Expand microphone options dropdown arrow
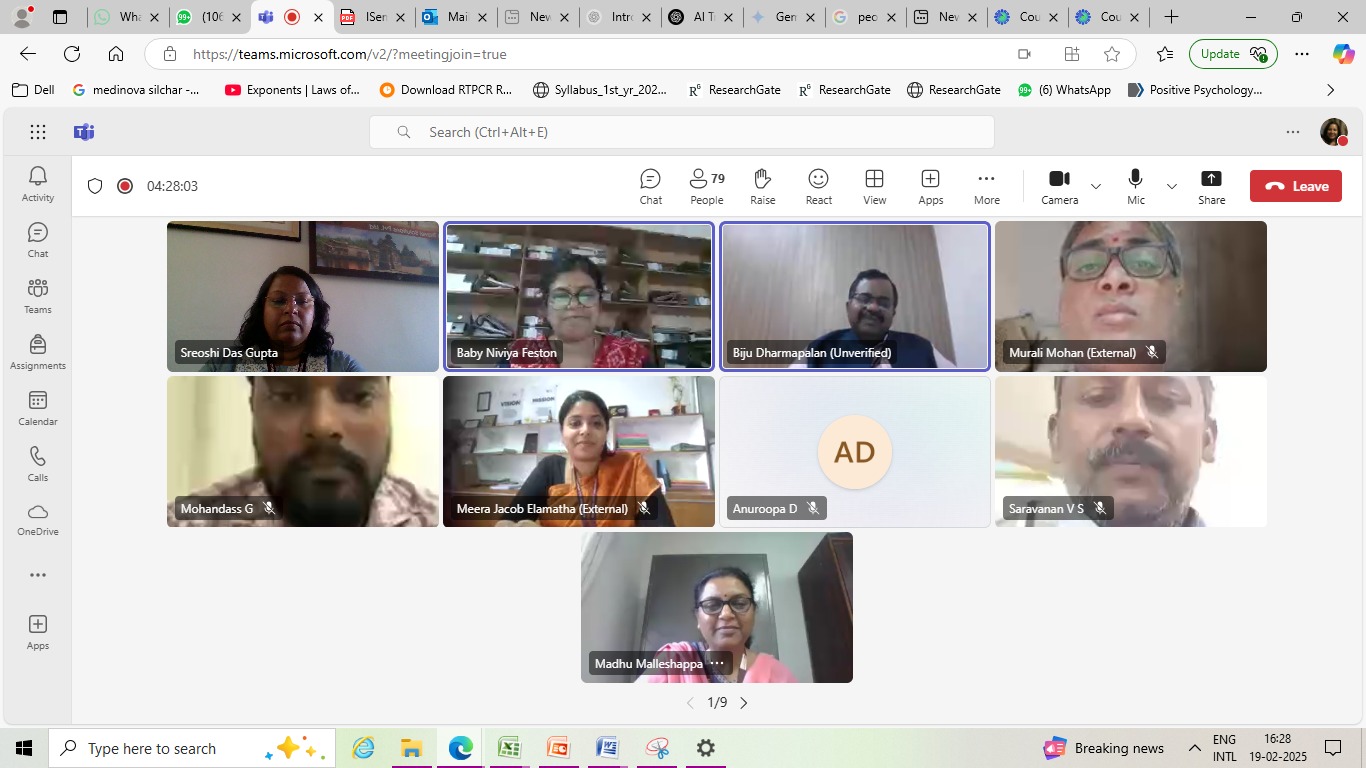Screen dimensions: 1366x768 tap(1172, 186)
